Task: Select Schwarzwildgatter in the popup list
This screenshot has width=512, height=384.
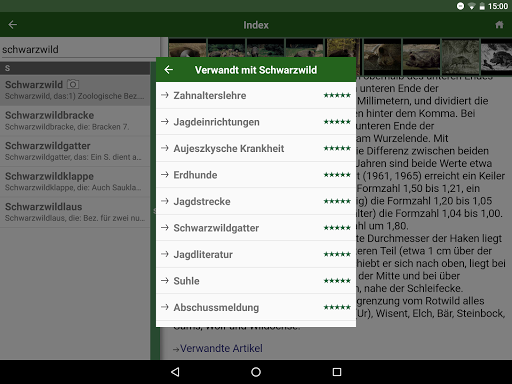Action: 256,228
